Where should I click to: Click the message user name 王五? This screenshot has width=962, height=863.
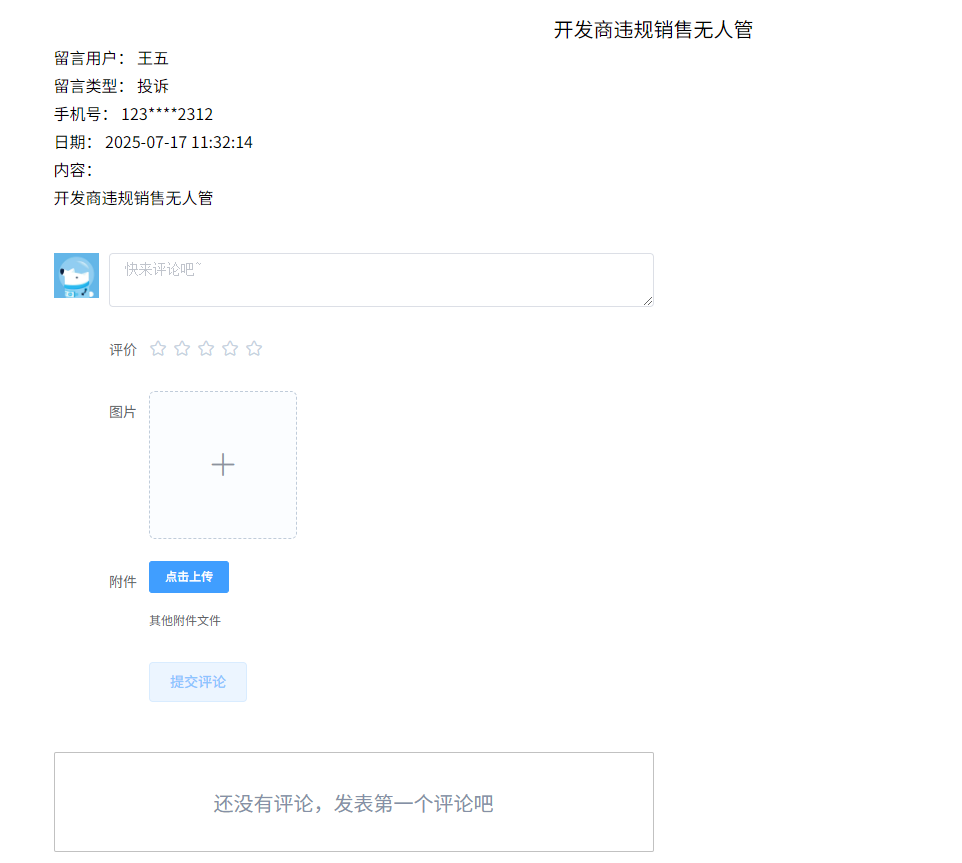coord(153,58)
